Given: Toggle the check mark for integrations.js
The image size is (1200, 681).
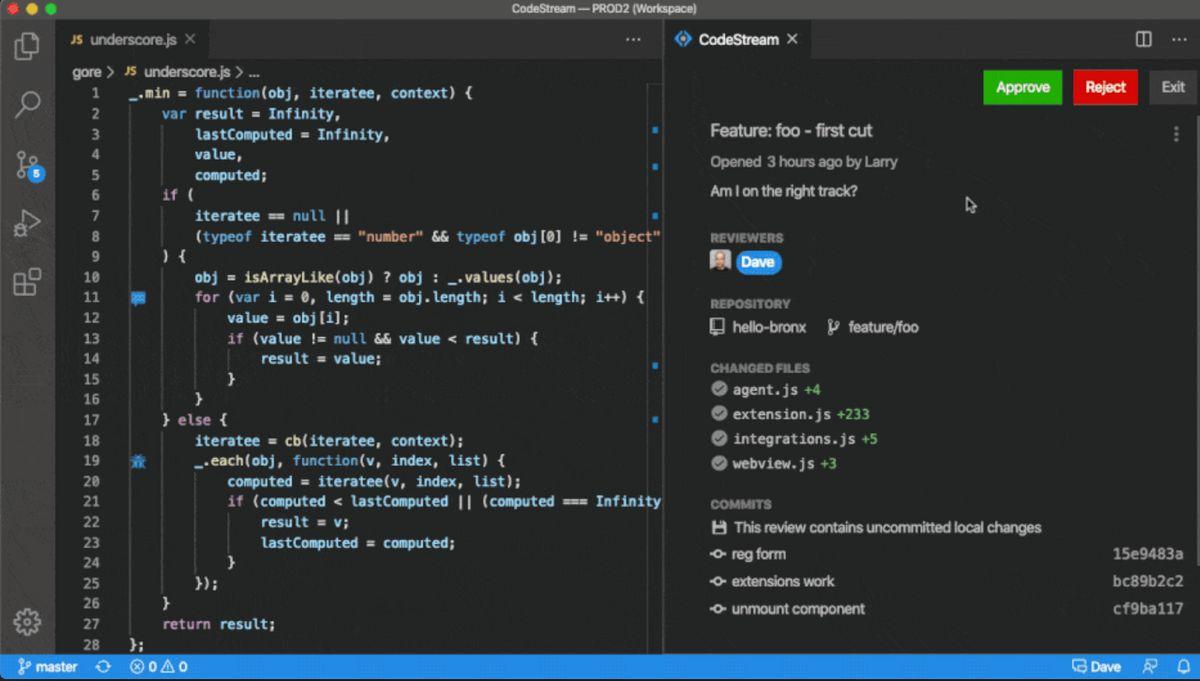Looking at the screenshot, I should tap(718, 438).
